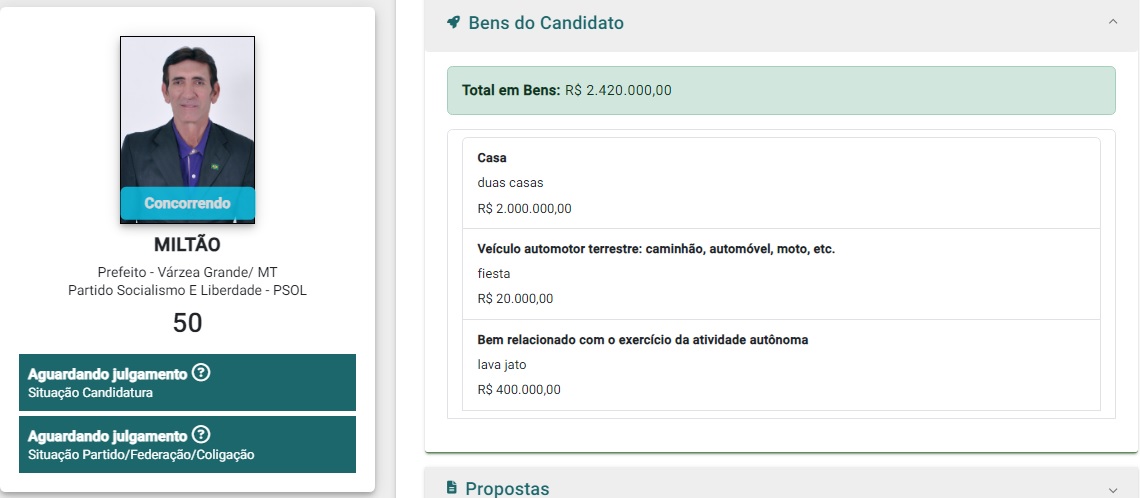Select the lava jato asset entry
Viewport: 1140px width, 498px height.
tap(780, 364)
